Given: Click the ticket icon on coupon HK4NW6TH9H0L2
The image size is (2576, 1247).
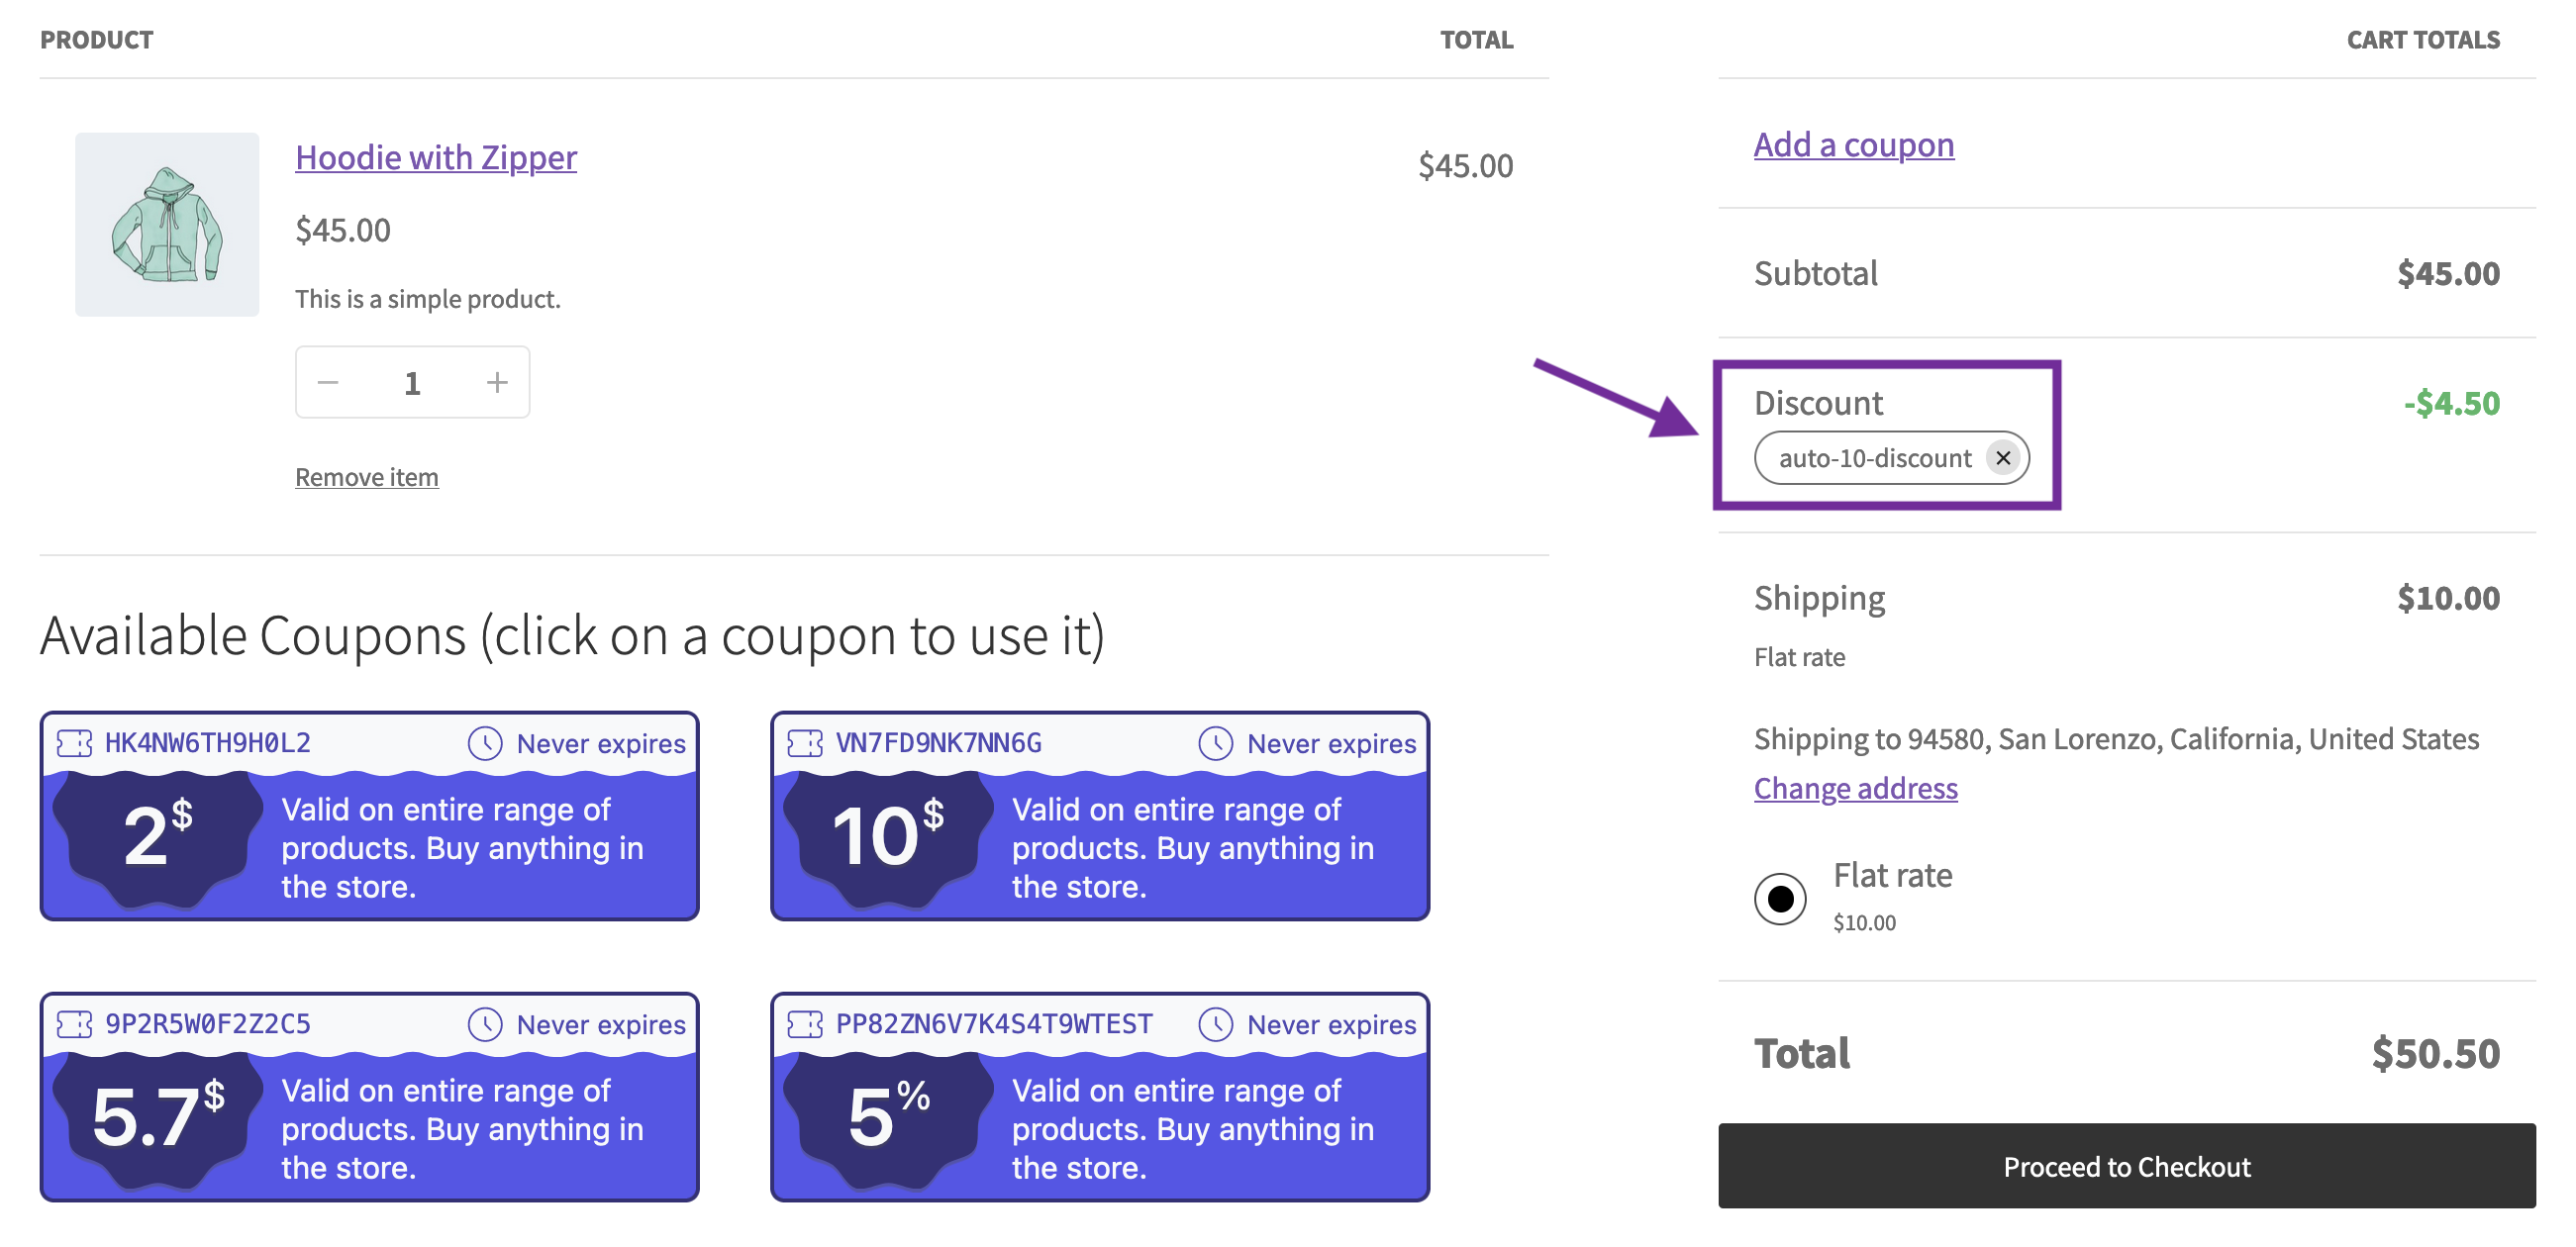Looking at the screenshot, I should 74,743.
